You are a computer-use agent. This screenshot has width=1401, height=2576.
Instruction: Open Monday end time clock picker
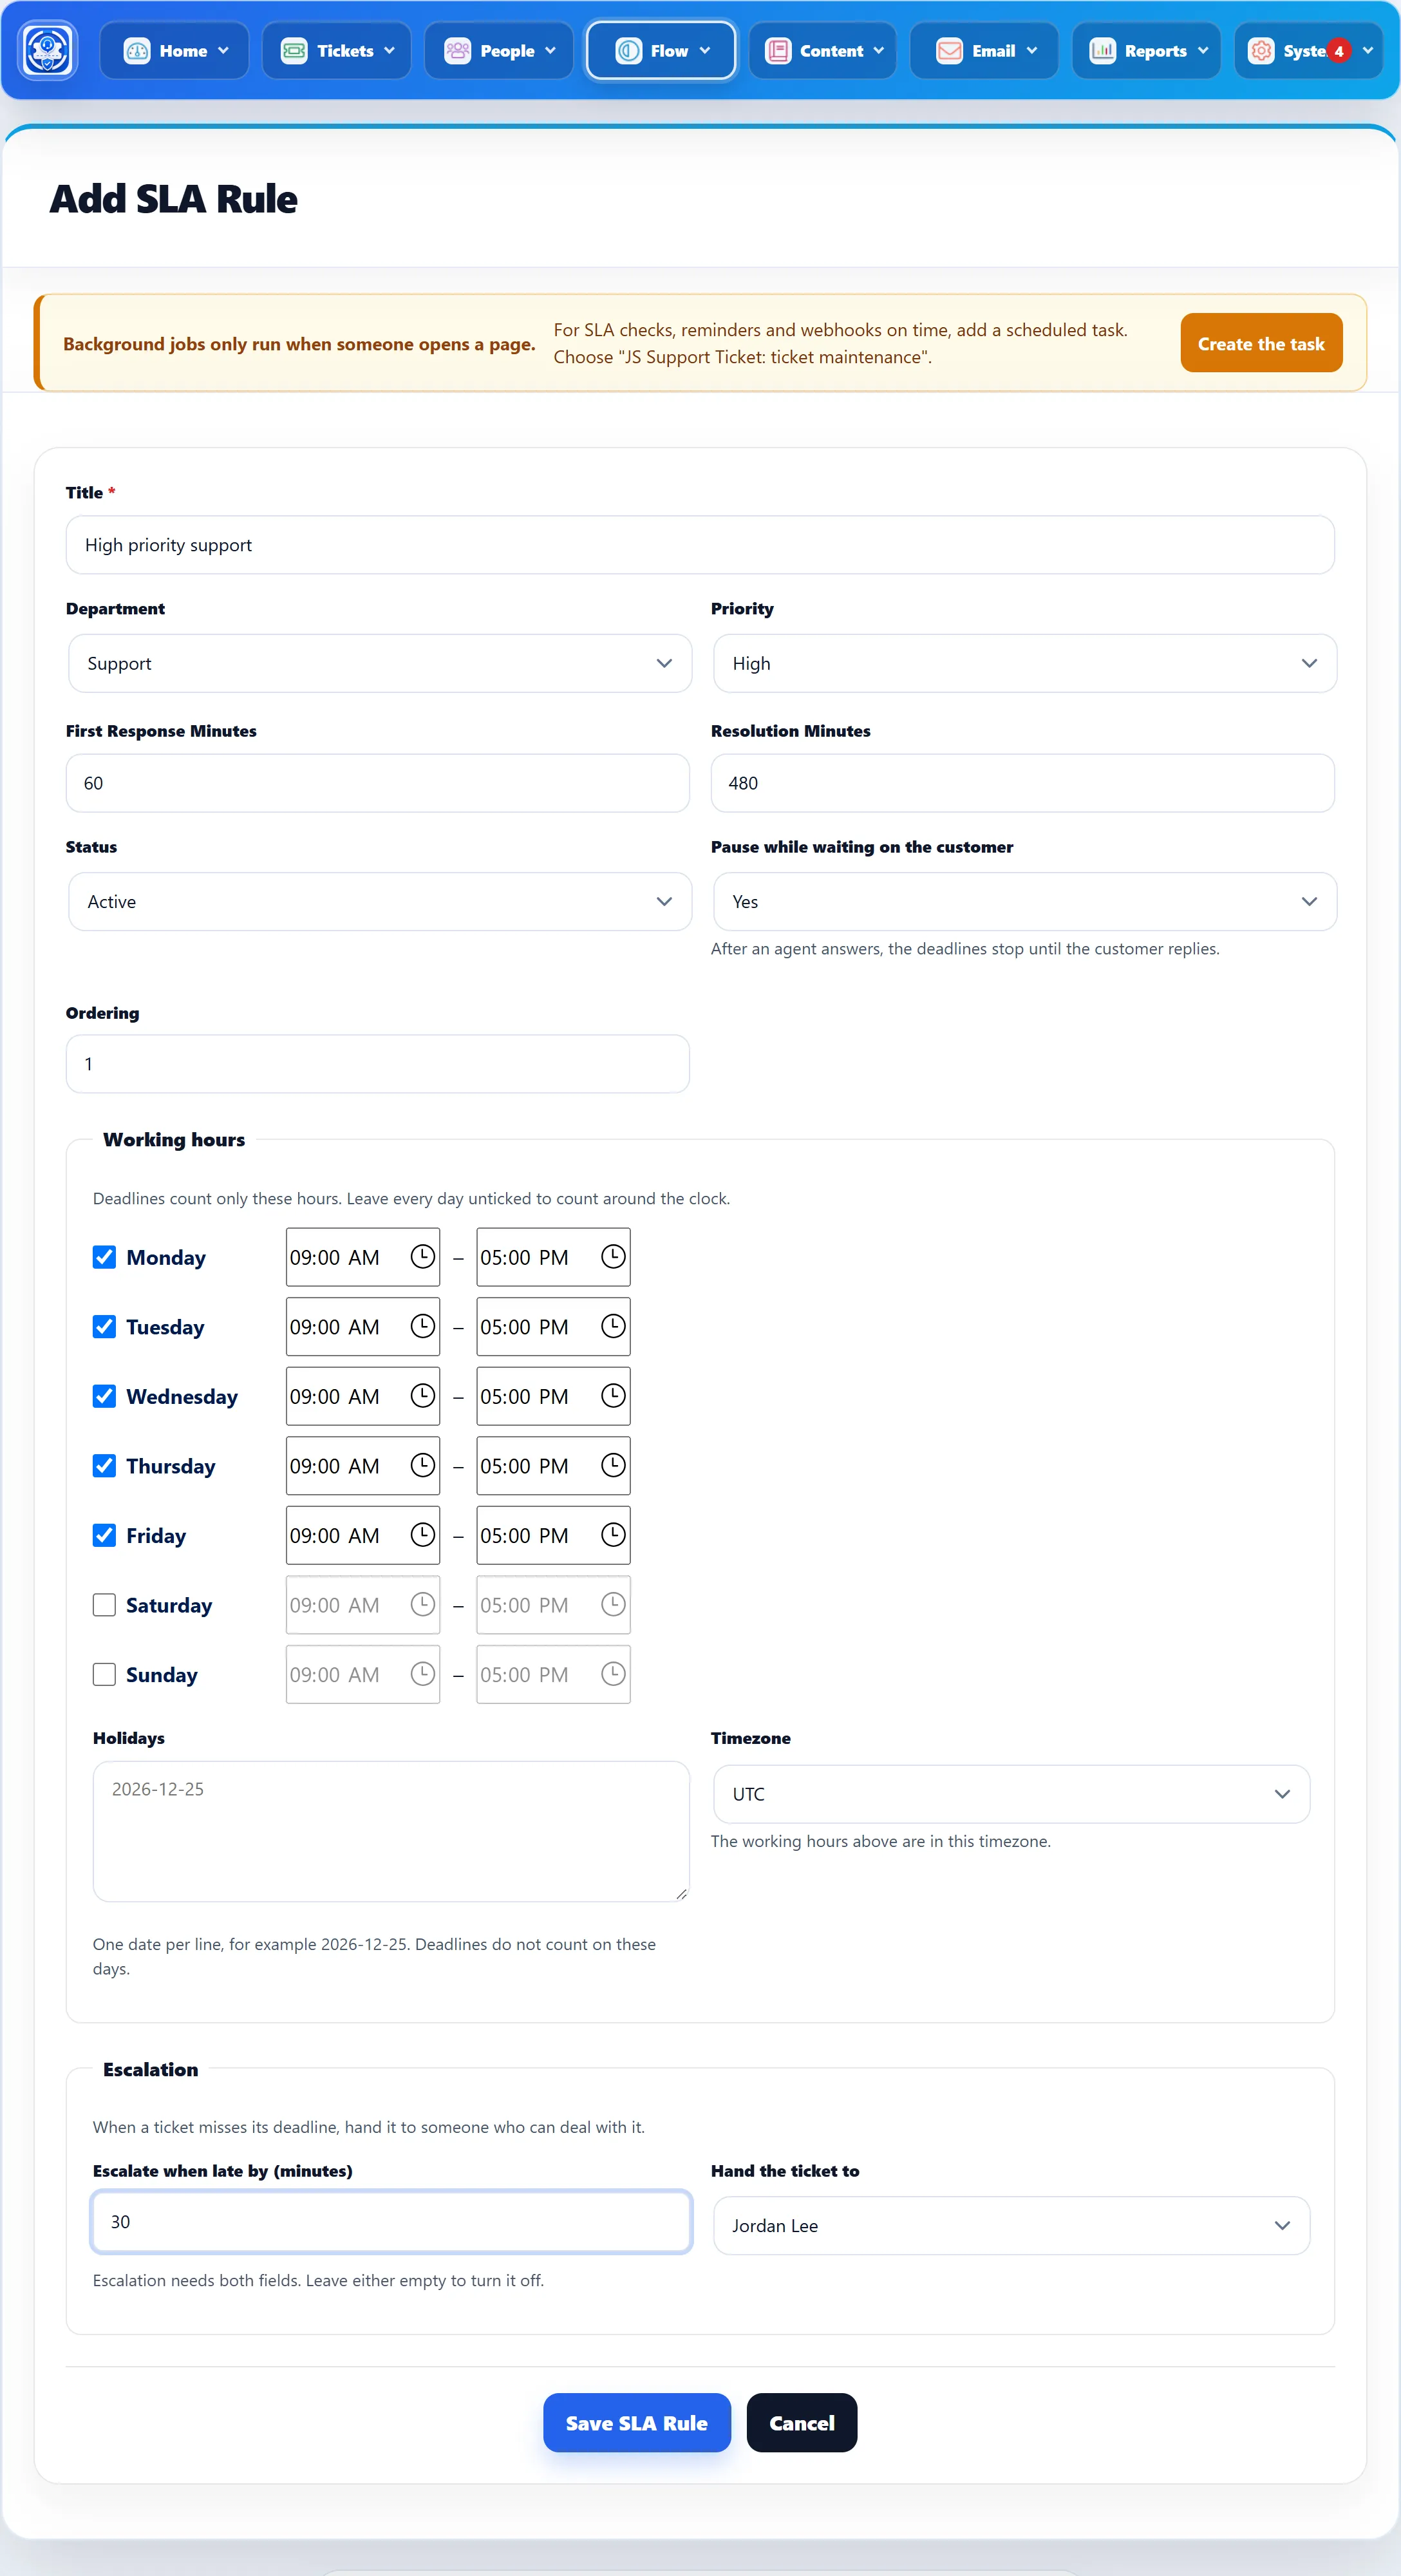point(613,1256)
